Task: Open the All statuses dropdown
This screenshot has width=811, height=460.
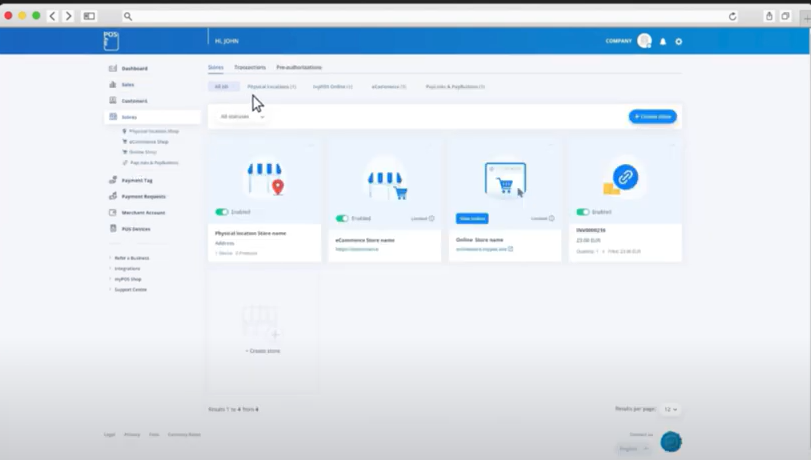Action: point(242,116)
